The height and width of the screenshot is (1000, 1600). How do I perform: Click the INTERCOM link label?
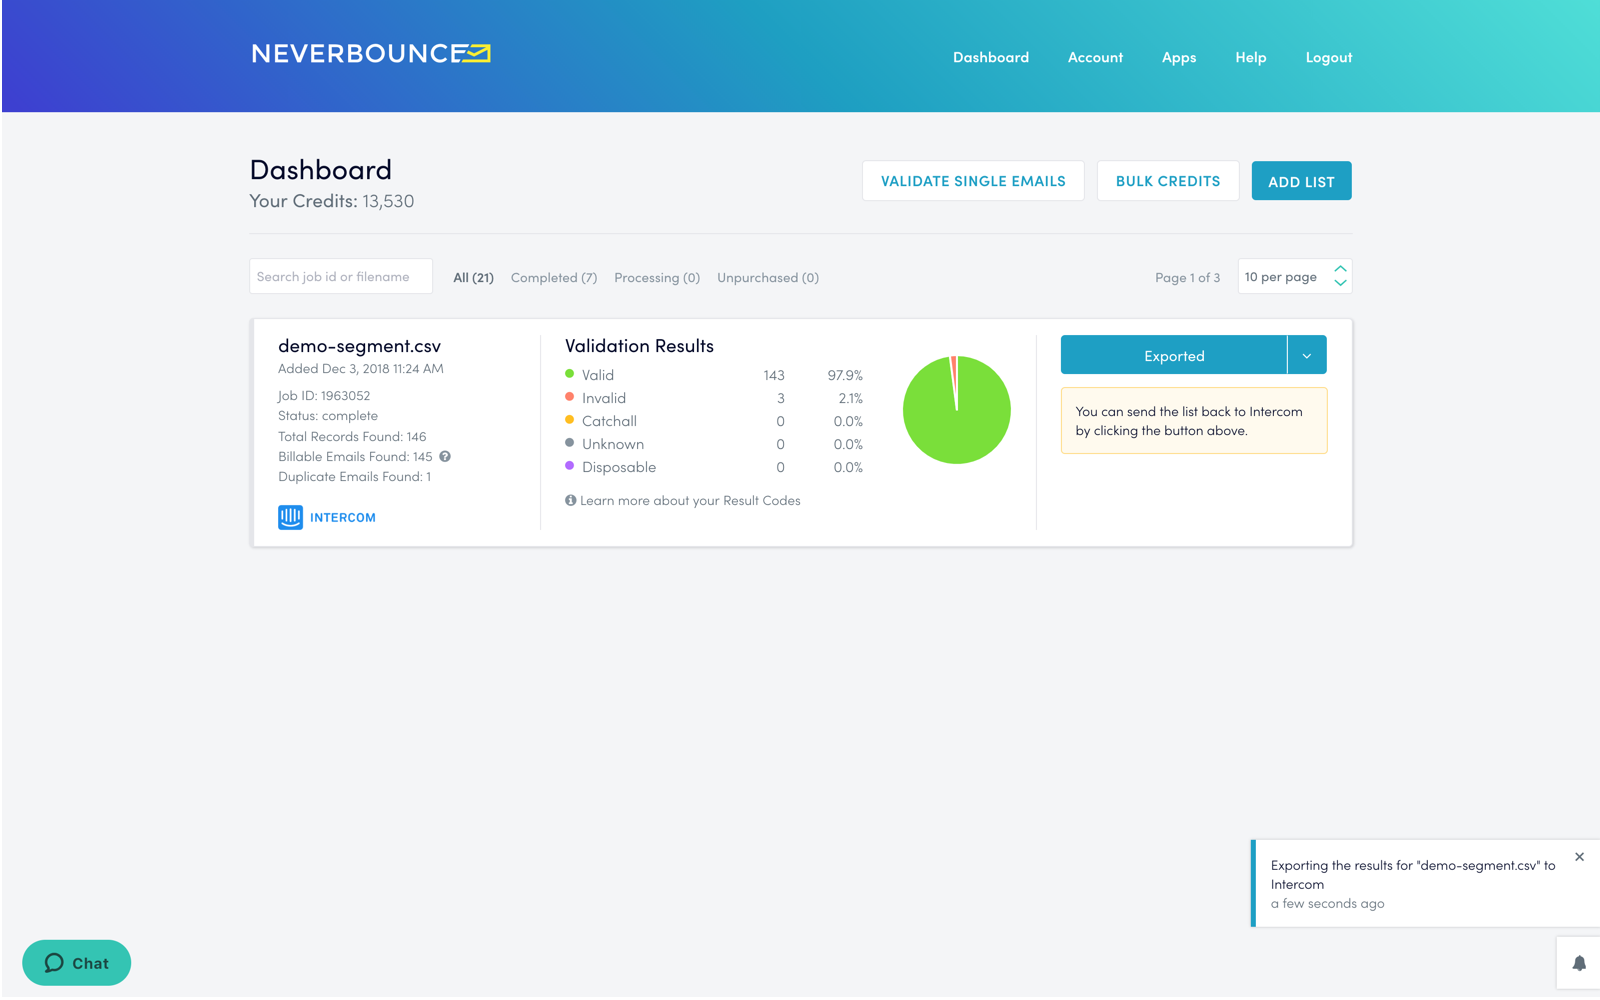click(343, 518)
